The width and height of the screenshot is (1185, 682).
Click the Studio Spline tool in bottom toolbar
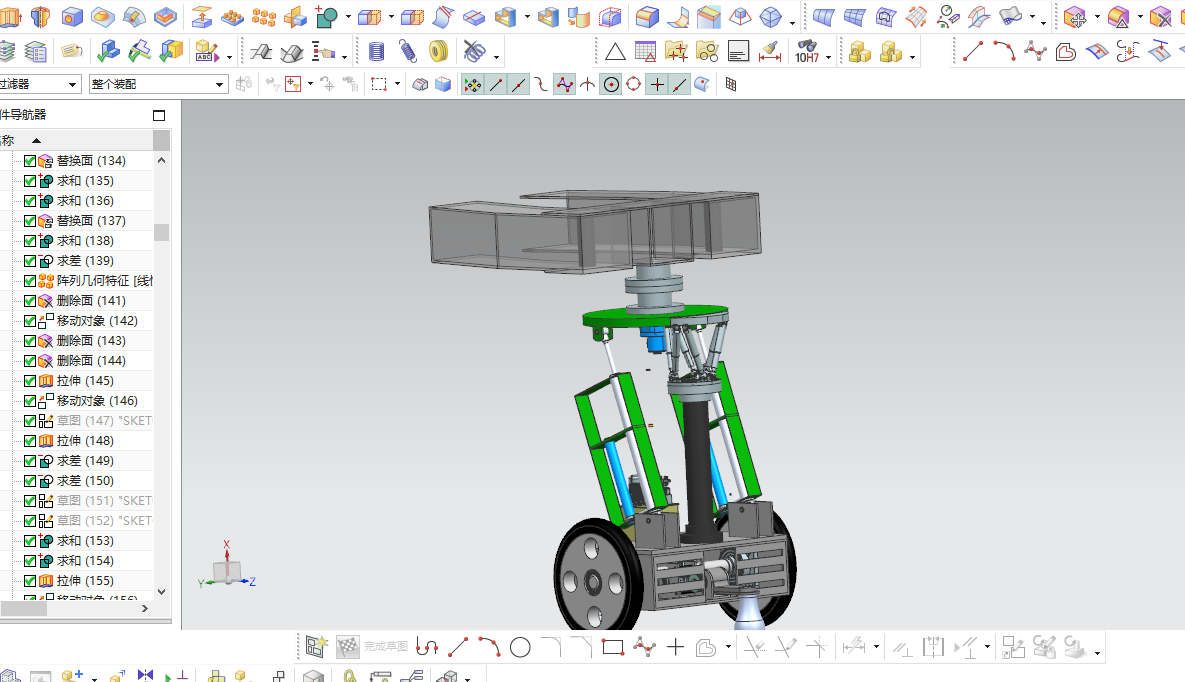(644, 647)
